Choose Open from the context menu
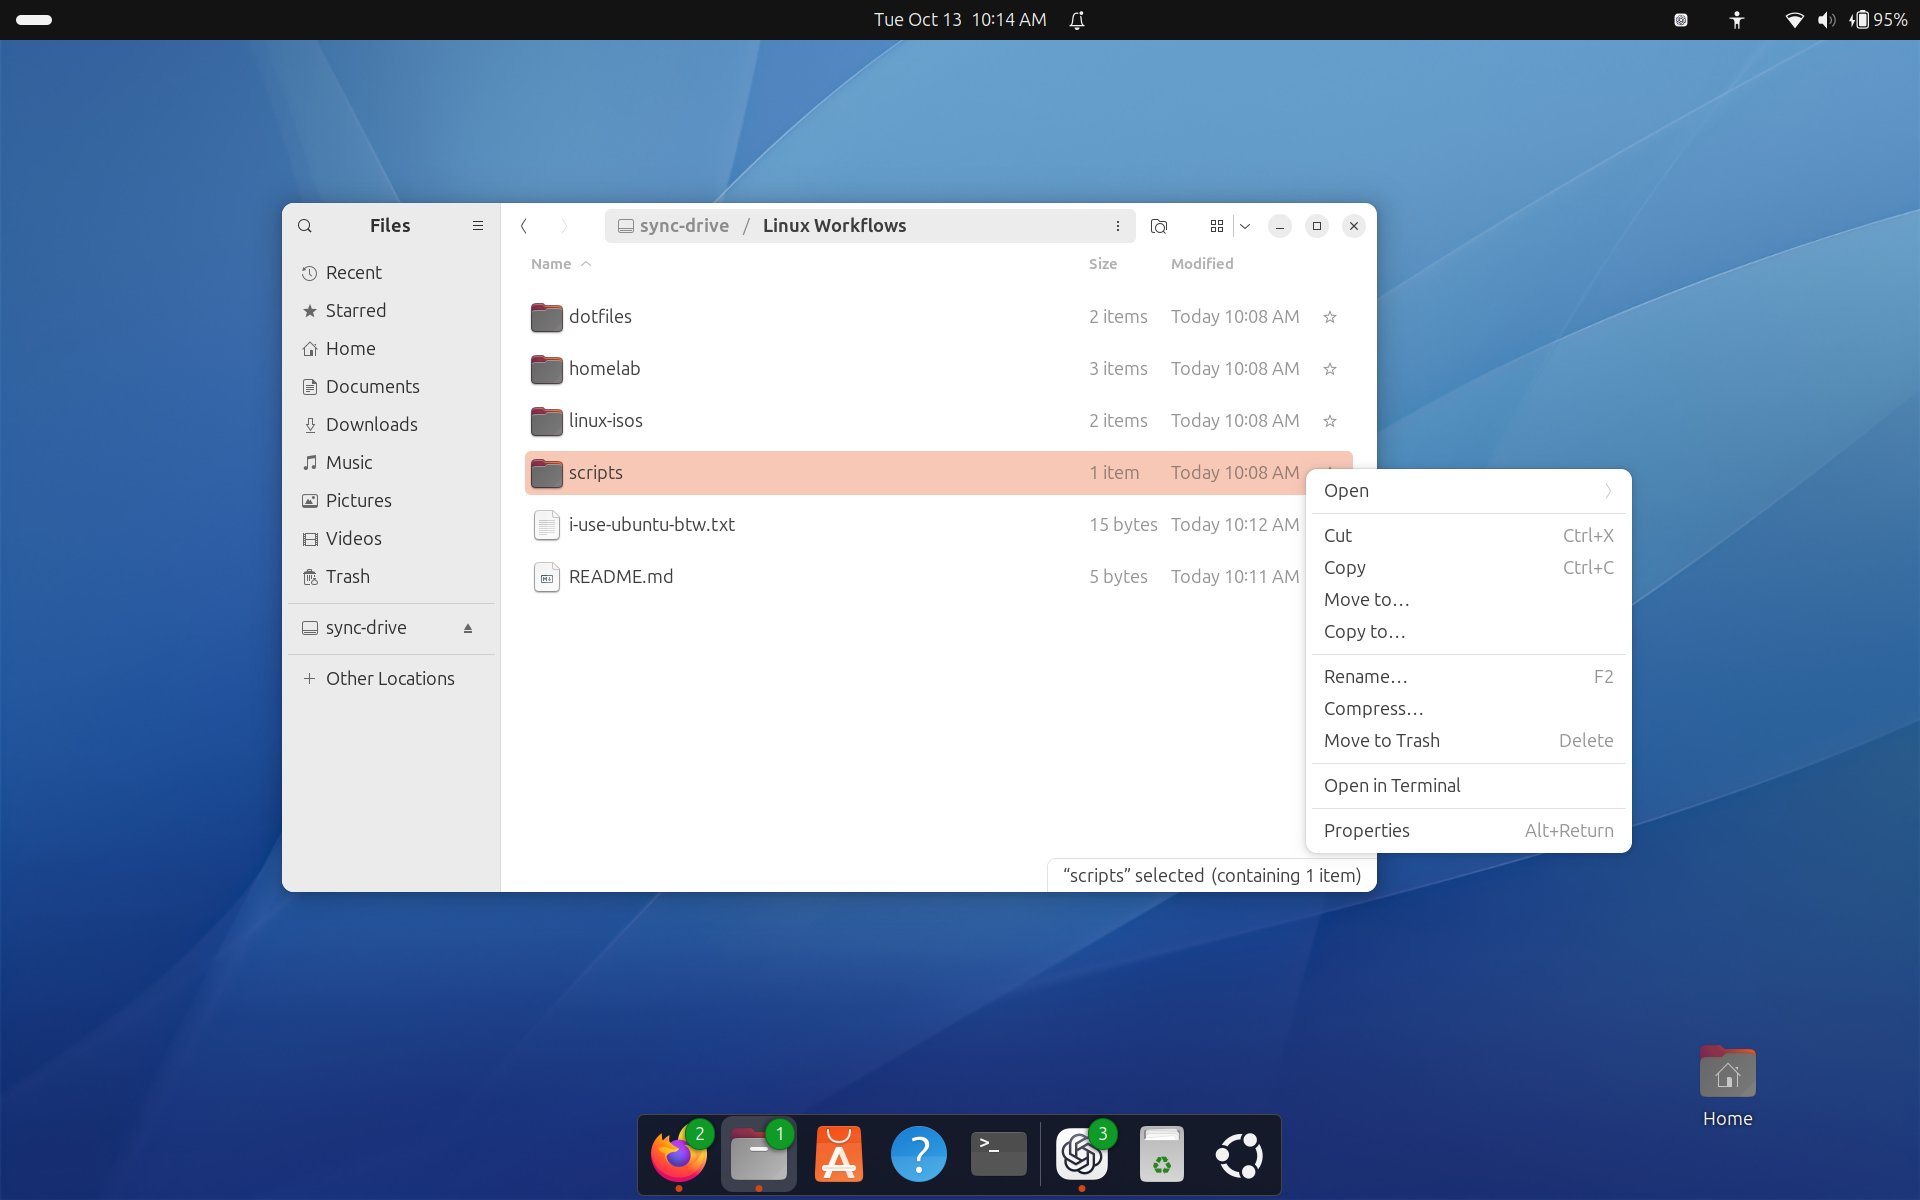Image resolution: width=1920 pixels, height=1200 pixels. click(1468, 491)
